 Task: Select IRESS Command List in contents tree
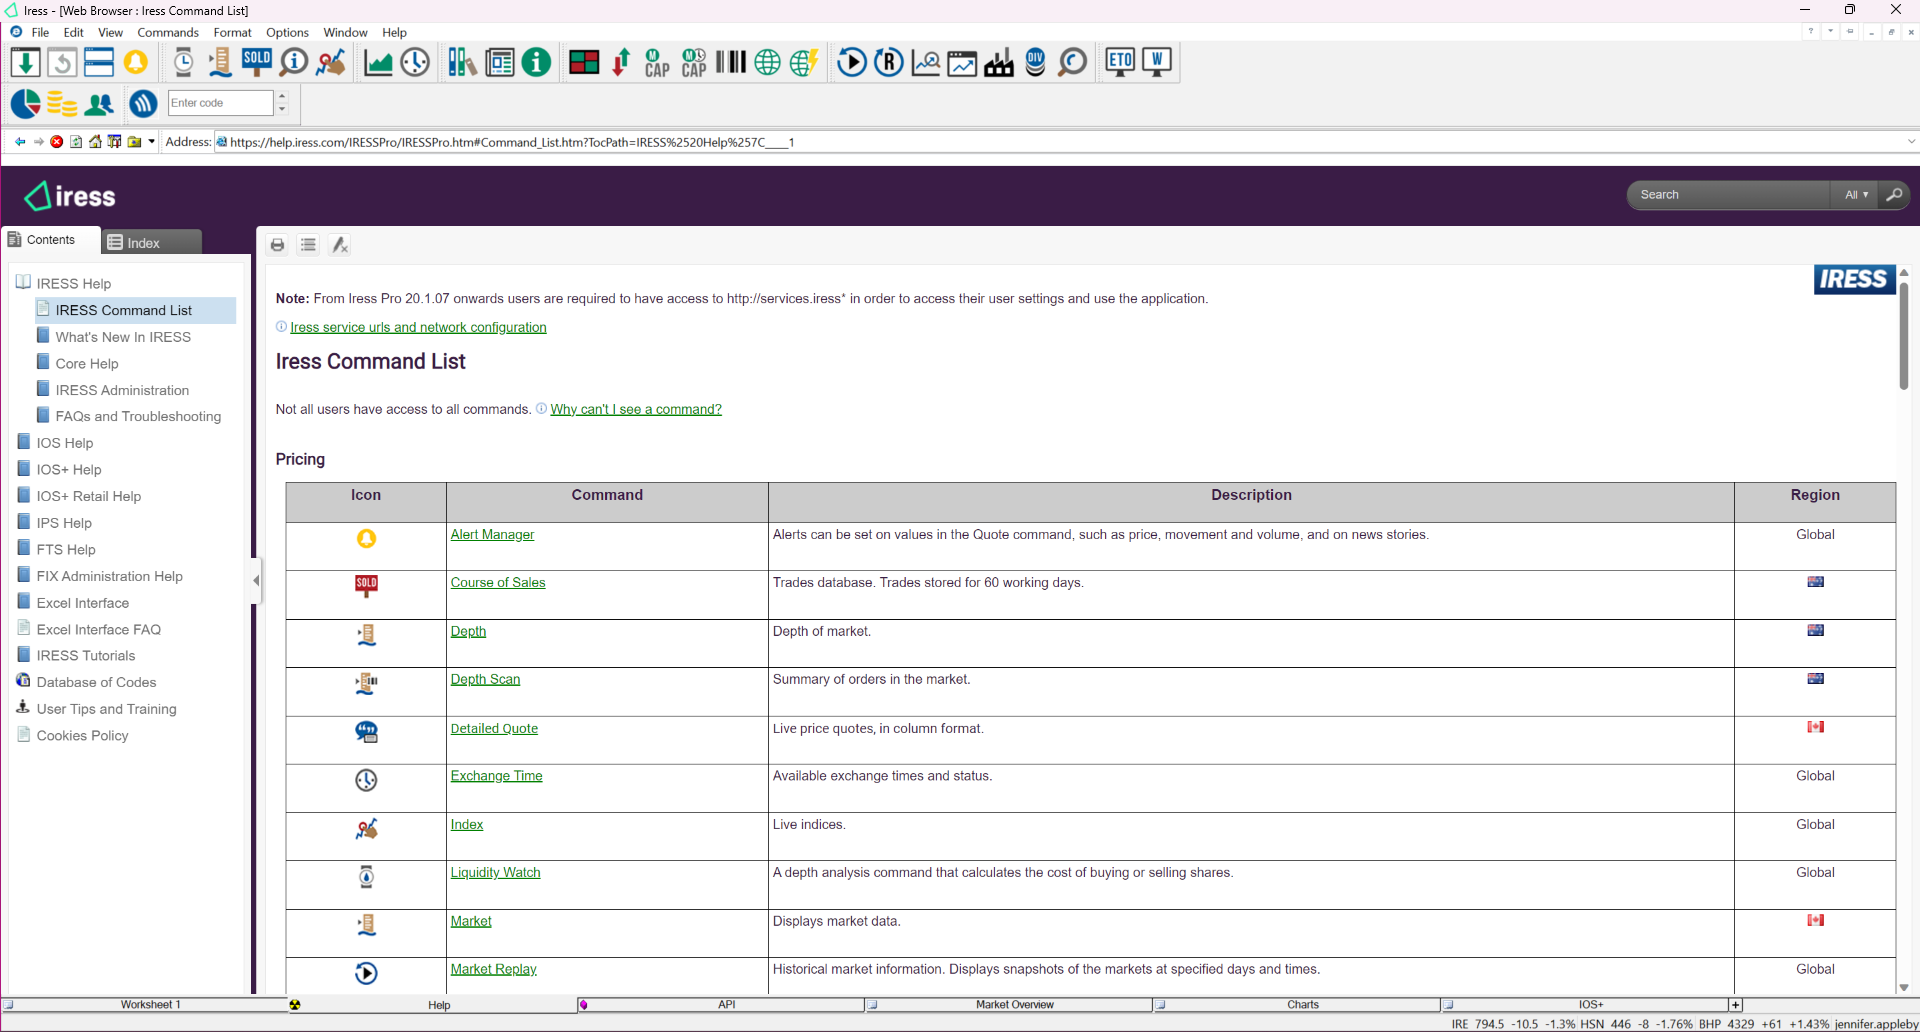pyautogui.click(x=124, y=310)
